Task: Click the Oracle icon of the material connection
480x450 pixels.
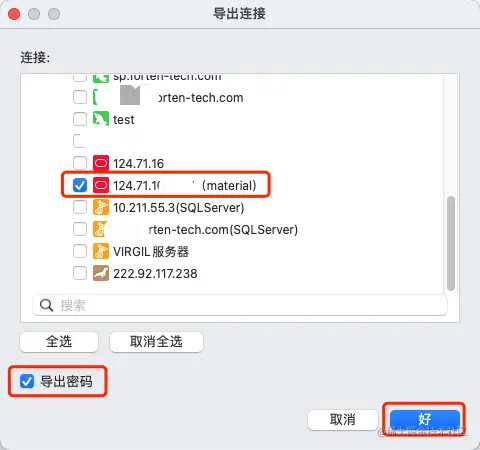Action: (x=101, y=185)
